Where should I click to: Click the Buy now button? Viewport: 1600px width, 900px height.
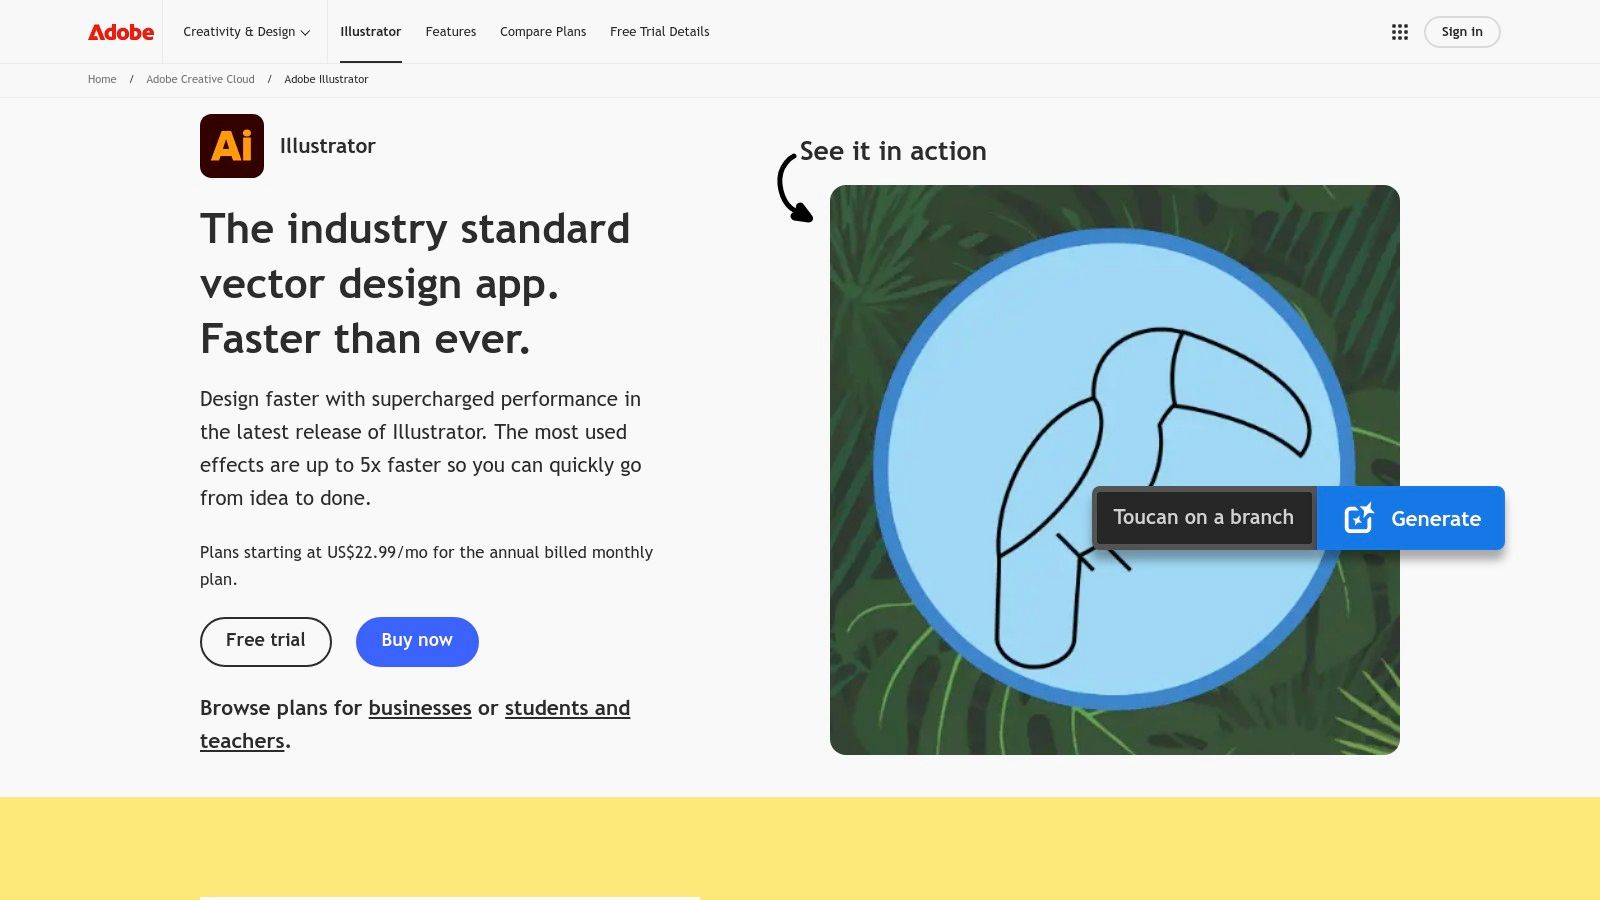417,641
